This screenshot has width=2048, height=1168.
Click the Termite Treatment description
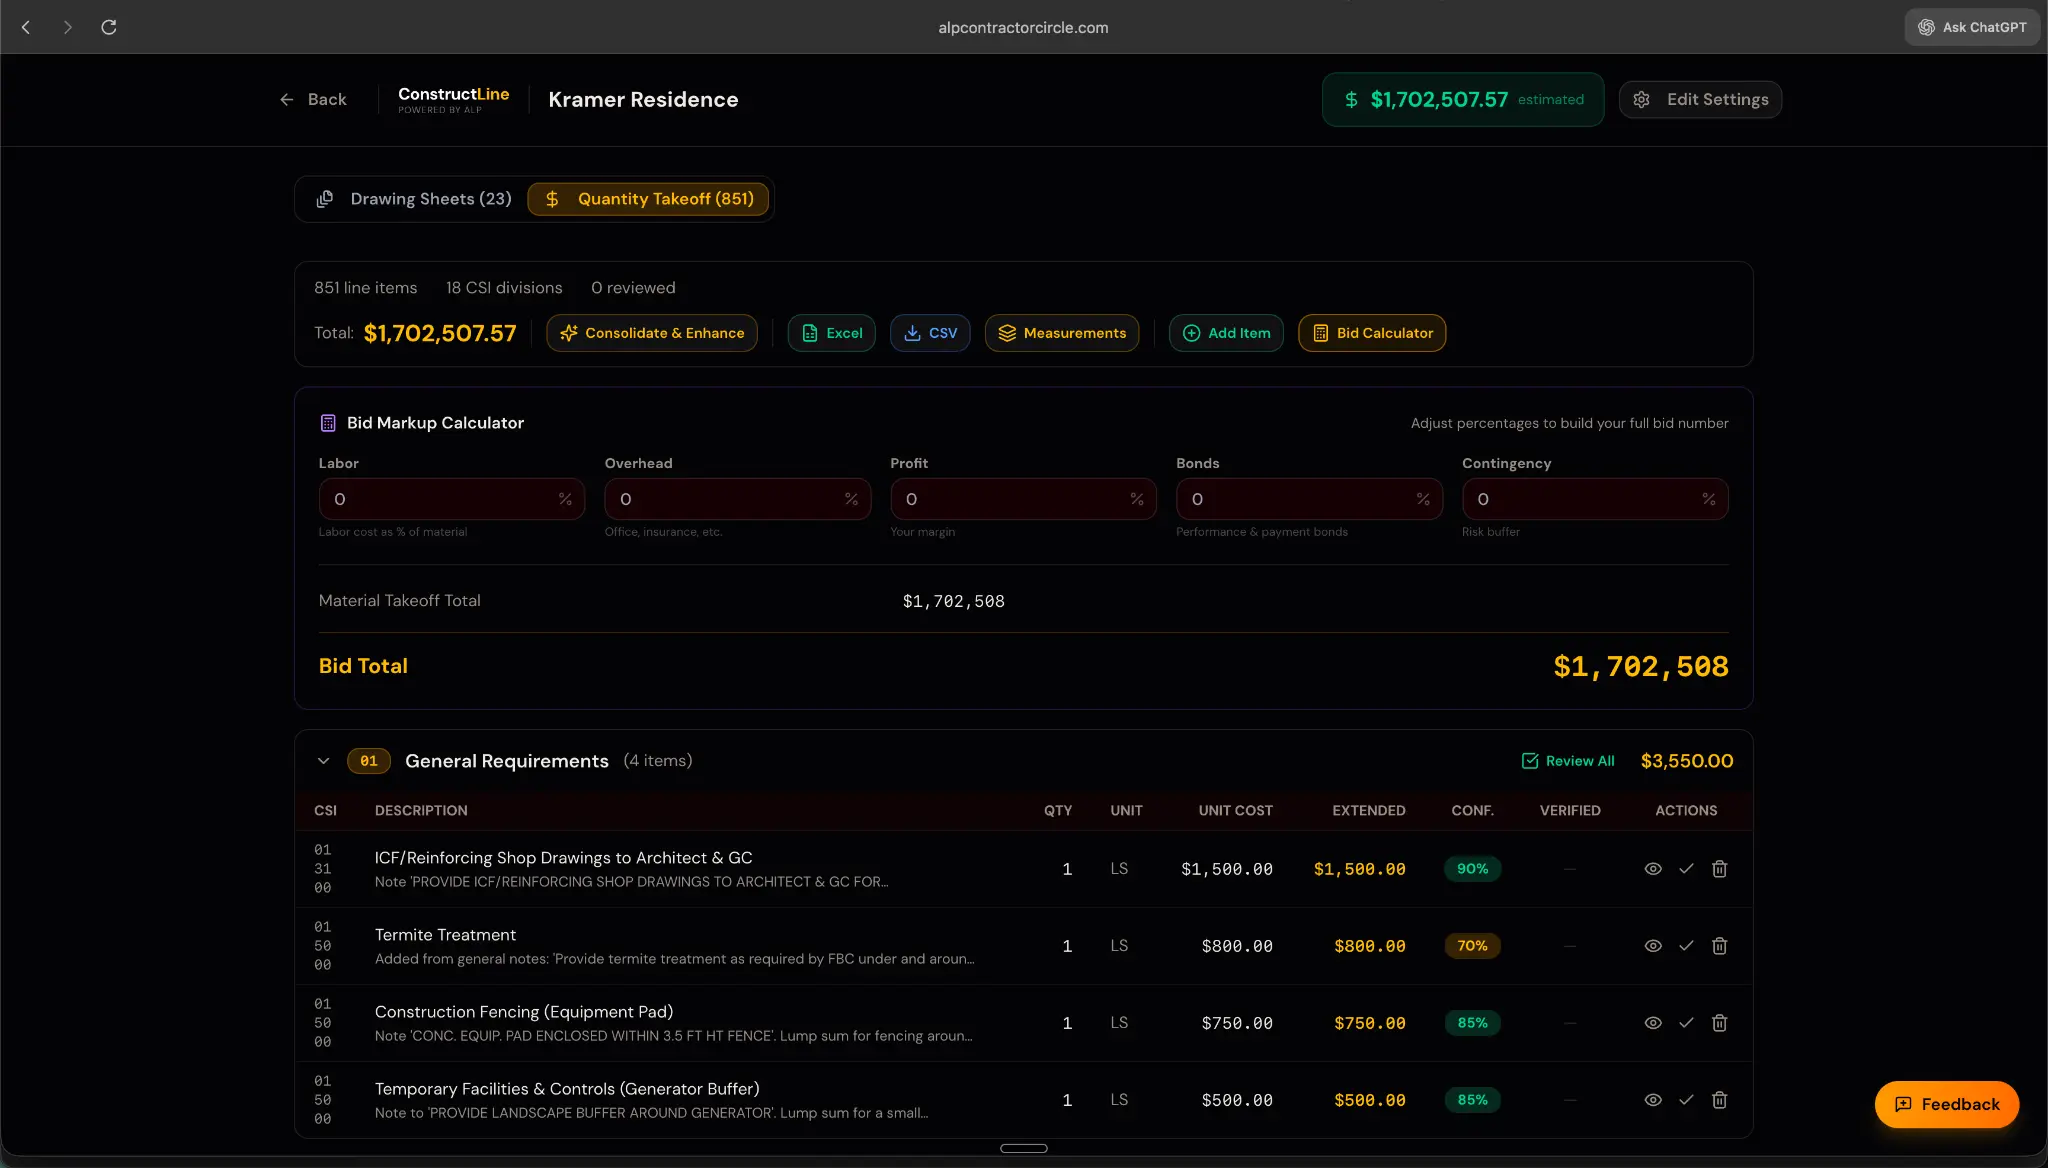(x=445, y=935)
